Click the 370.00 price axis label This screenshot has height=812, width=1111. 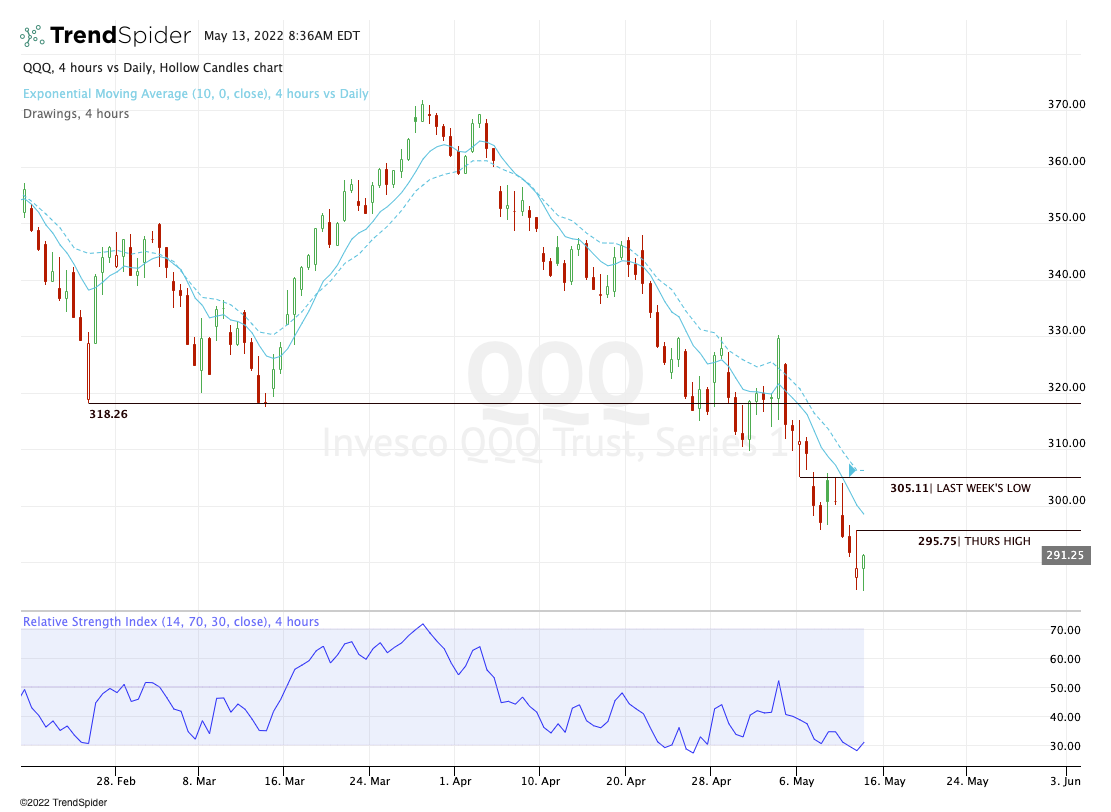point(1066,104)
